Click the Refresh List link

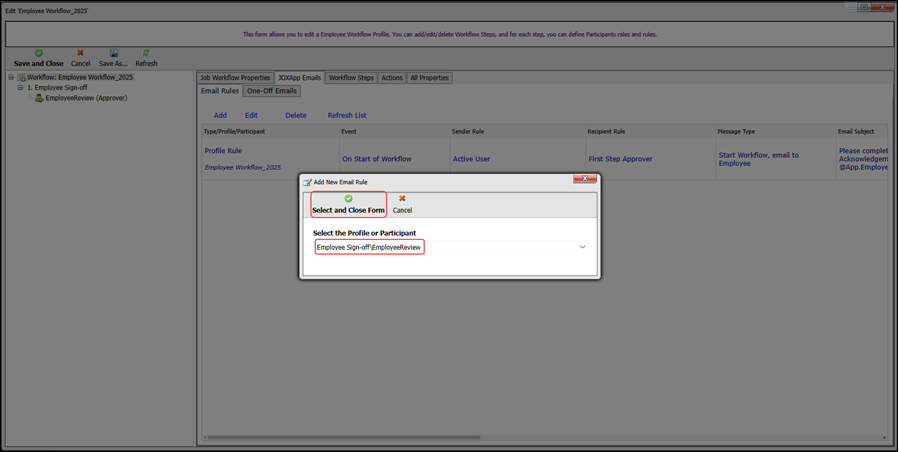coord(347,115)
